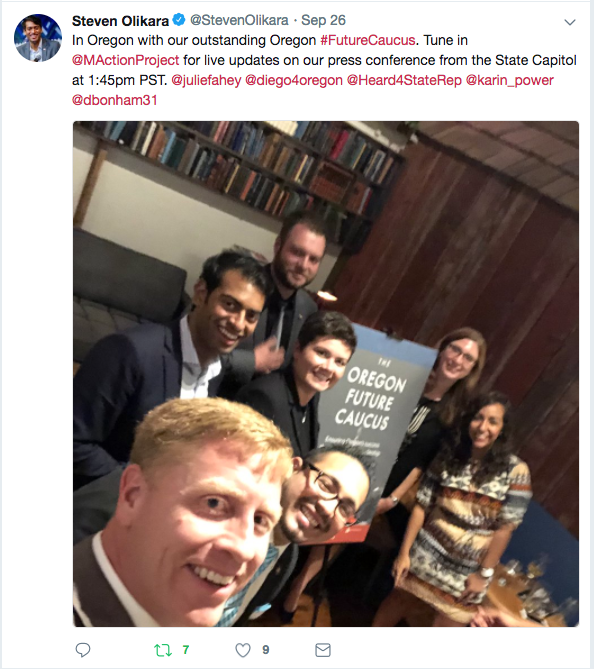Click the @StevenOlikara handle
The width and height of the screenshot is (594, 669).
point(239,20)
